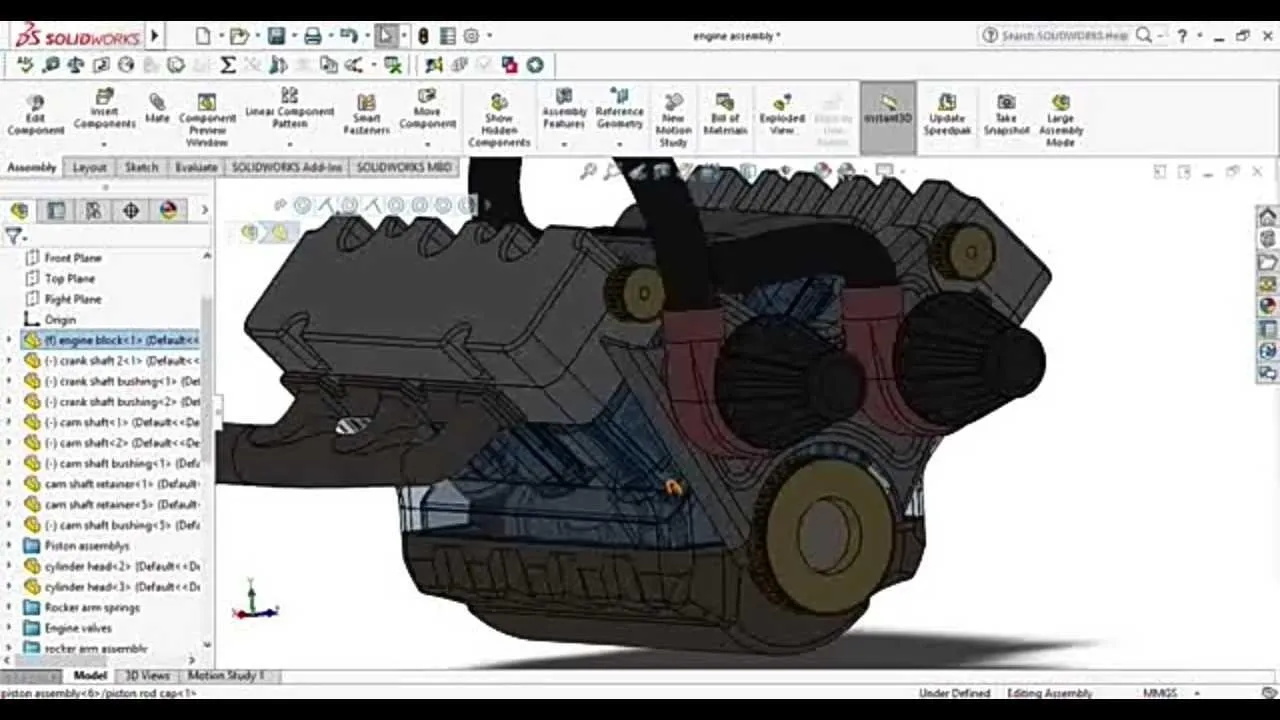Click the Sigma mass properties icon
This screenshot has width=1280, height=720.
point(228,65)
